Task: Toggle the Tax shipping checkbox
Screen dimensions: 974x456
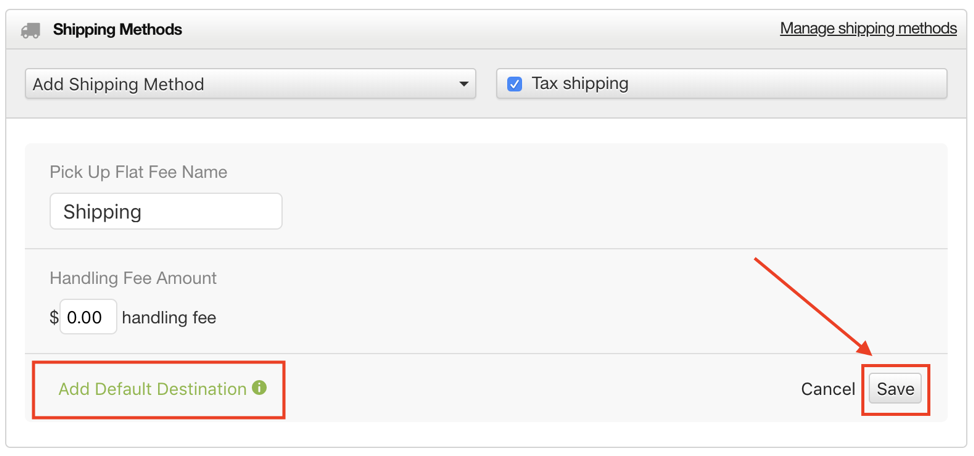Action: [x=514, y=84]
